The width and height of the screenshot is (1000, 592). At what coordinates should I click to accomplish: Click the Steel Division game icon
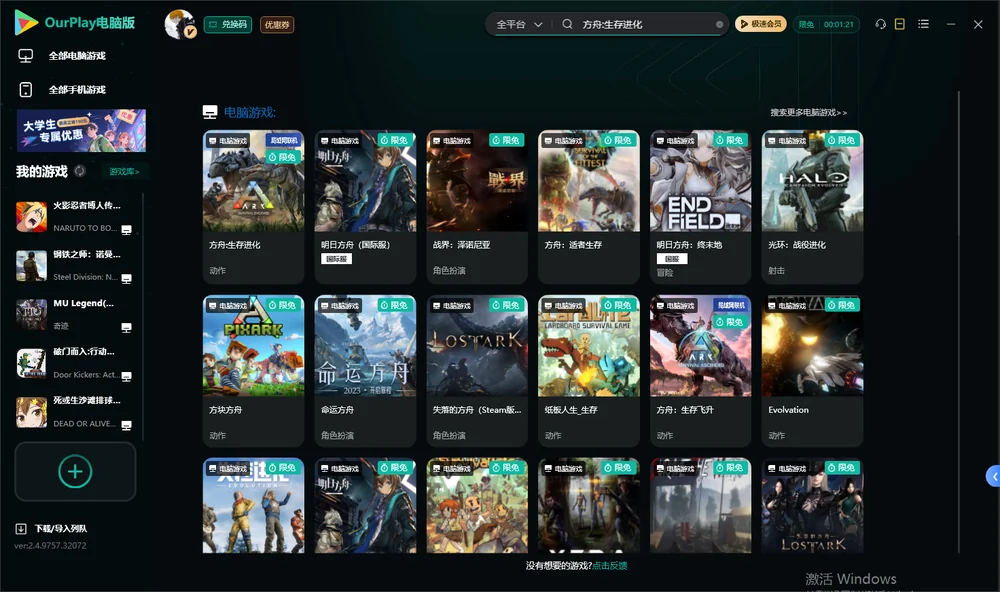31,265
